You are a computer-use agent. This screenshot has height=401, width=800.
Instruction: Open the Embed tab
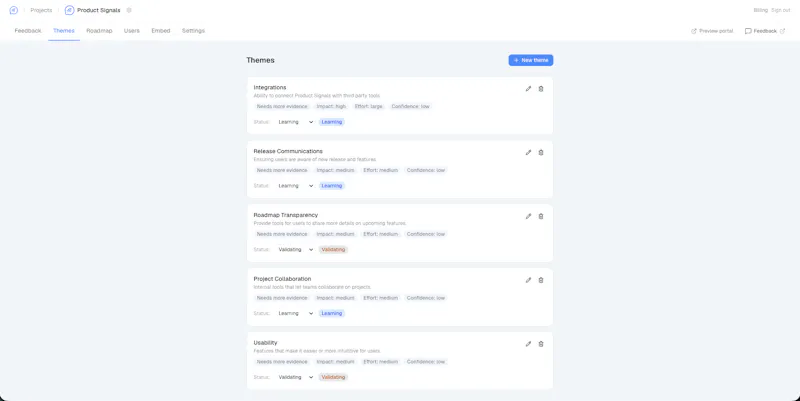point(161,31)
